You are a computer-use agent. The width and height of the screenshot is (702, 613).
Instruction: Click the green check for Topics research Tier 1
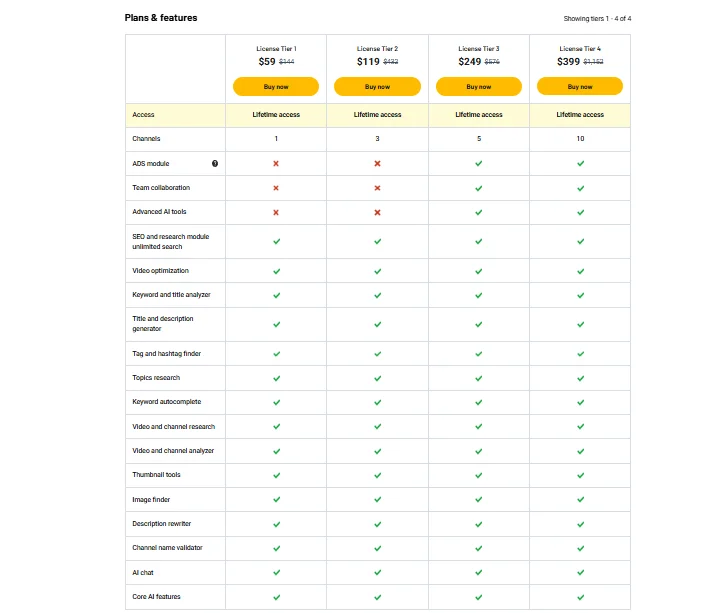pyautogui.click(x=276, y=378)
